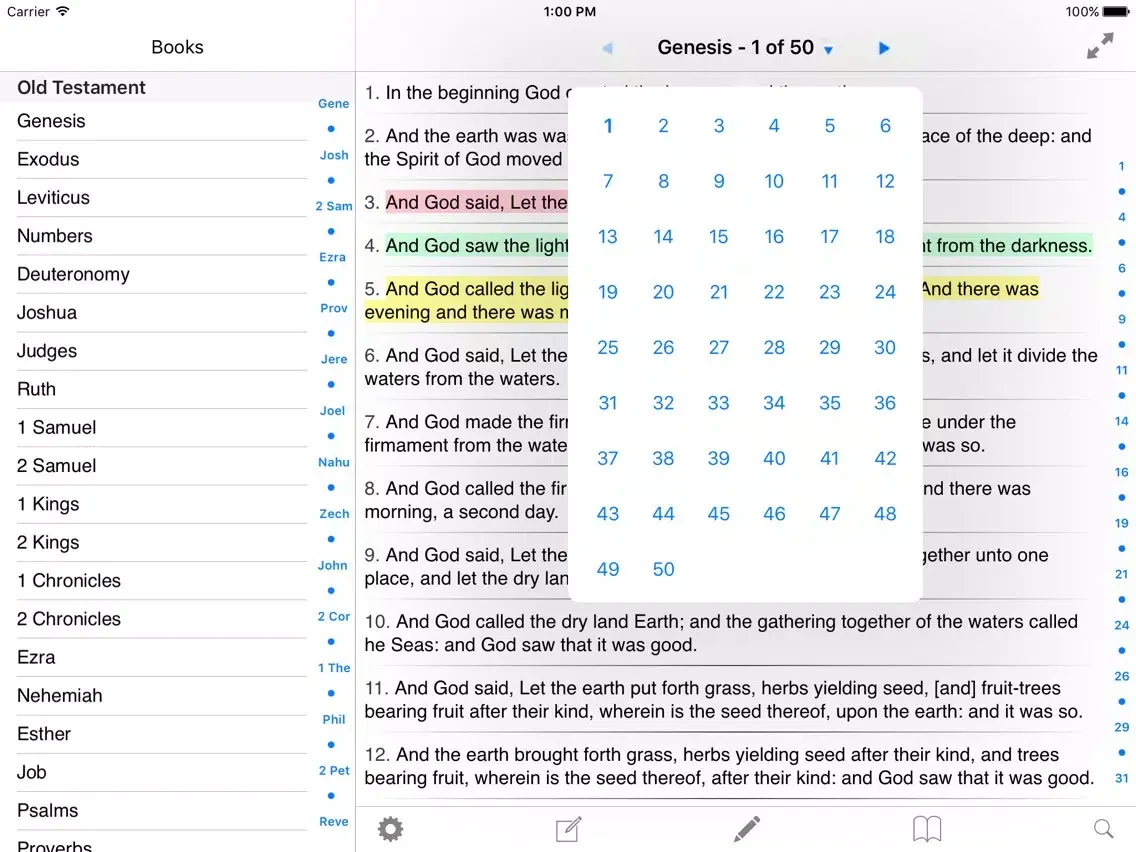
Task: Go to next chapter arrow
Action: (883, 48)
